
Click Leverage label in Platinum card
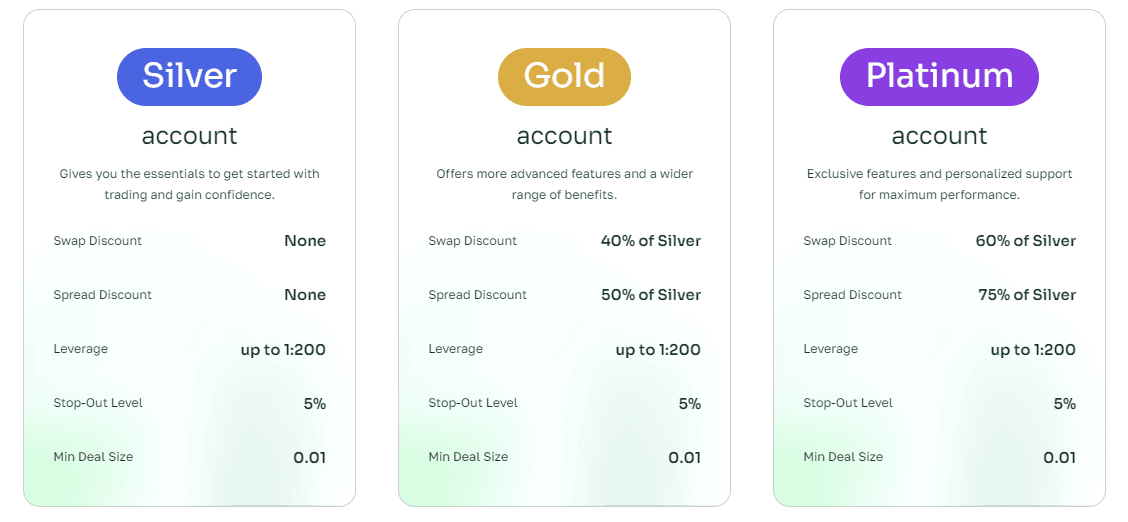tap(830, 349)
